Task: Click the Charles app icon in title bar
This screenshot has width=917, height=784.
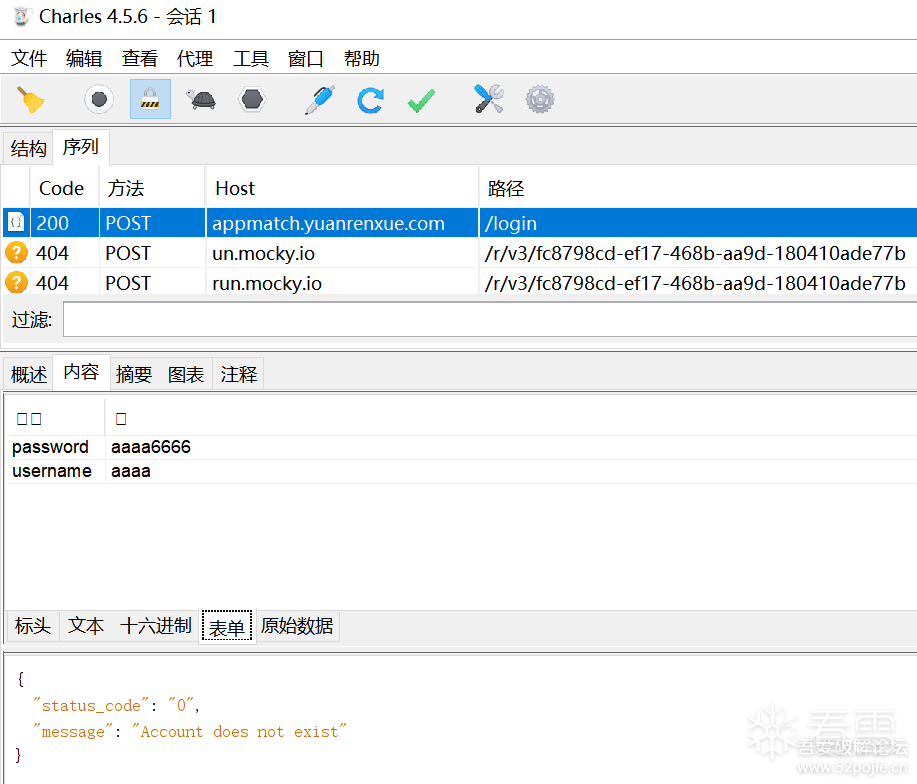Action: [x=21, y=16]
